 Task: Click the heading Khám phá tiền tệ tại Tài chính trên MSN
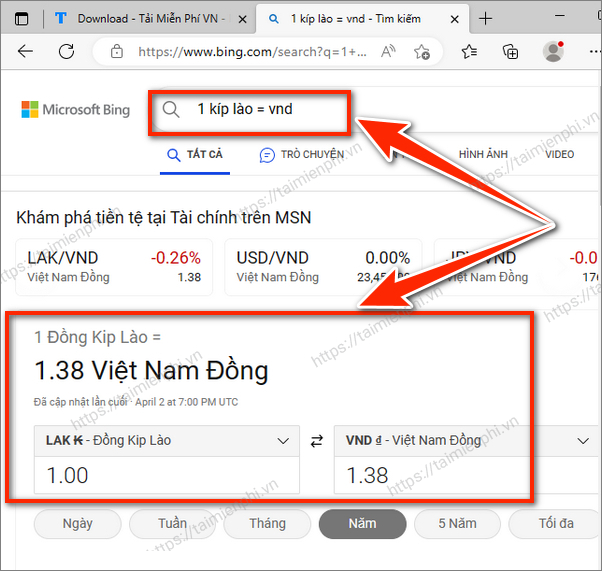click(x=164, y=218)
